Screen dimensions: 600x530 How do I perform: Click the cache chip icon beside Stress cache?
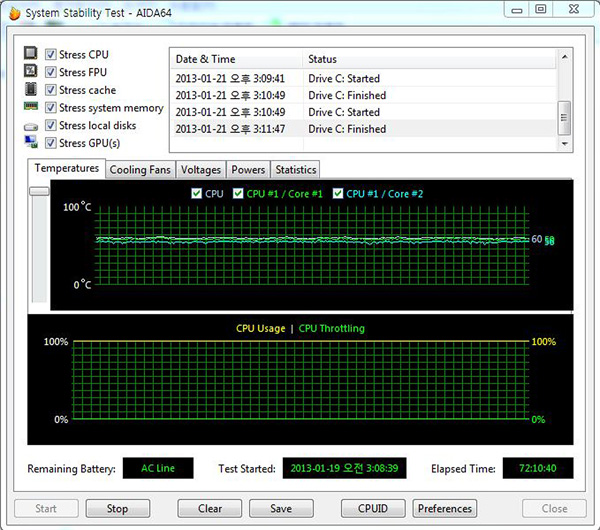click(31, 89)
